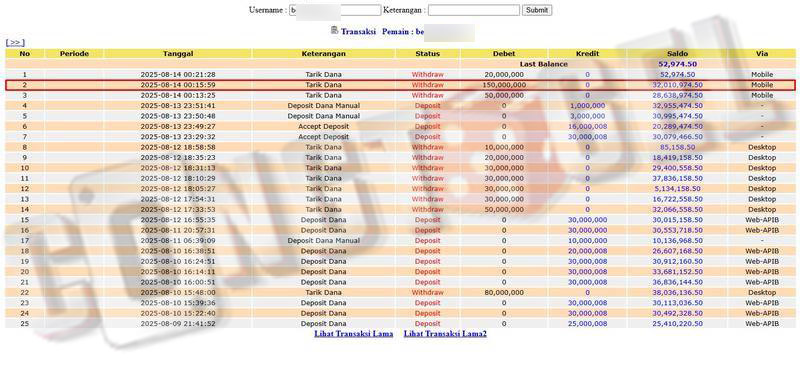Click the Transaksi heading link
Image resolution: width=800 pixels, height=368 pixels.
pyautogui.click(x=358, y=32)
